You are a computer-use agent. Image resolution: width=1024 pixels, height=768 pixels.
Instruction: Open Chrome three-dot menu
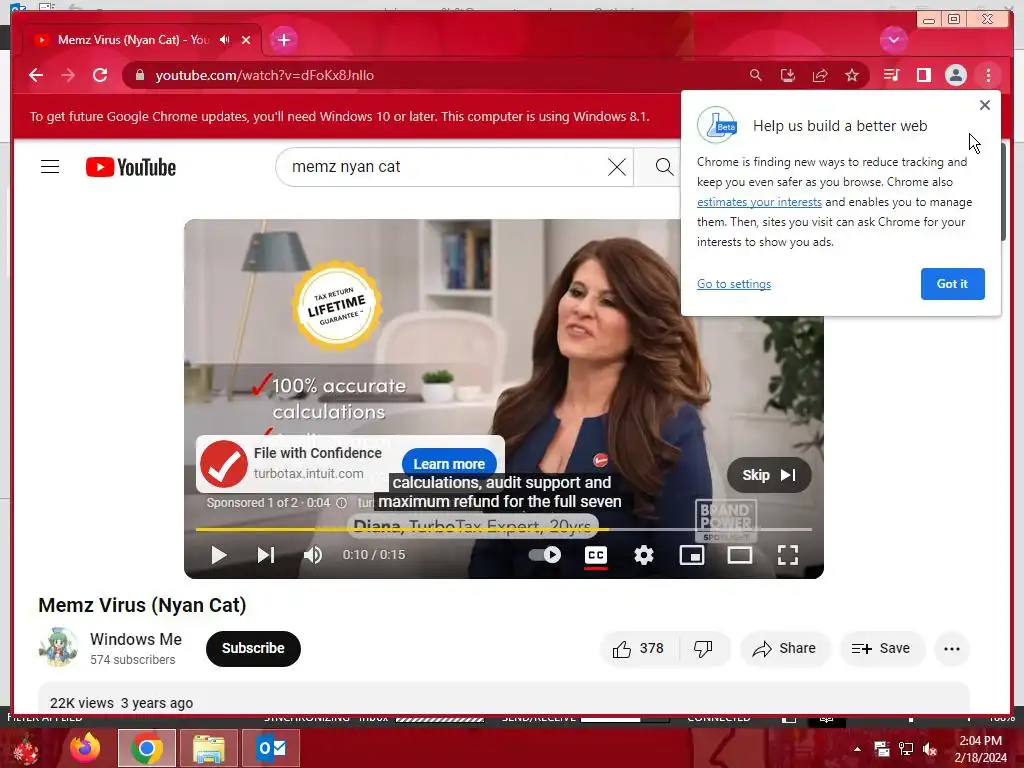(988, 75)
